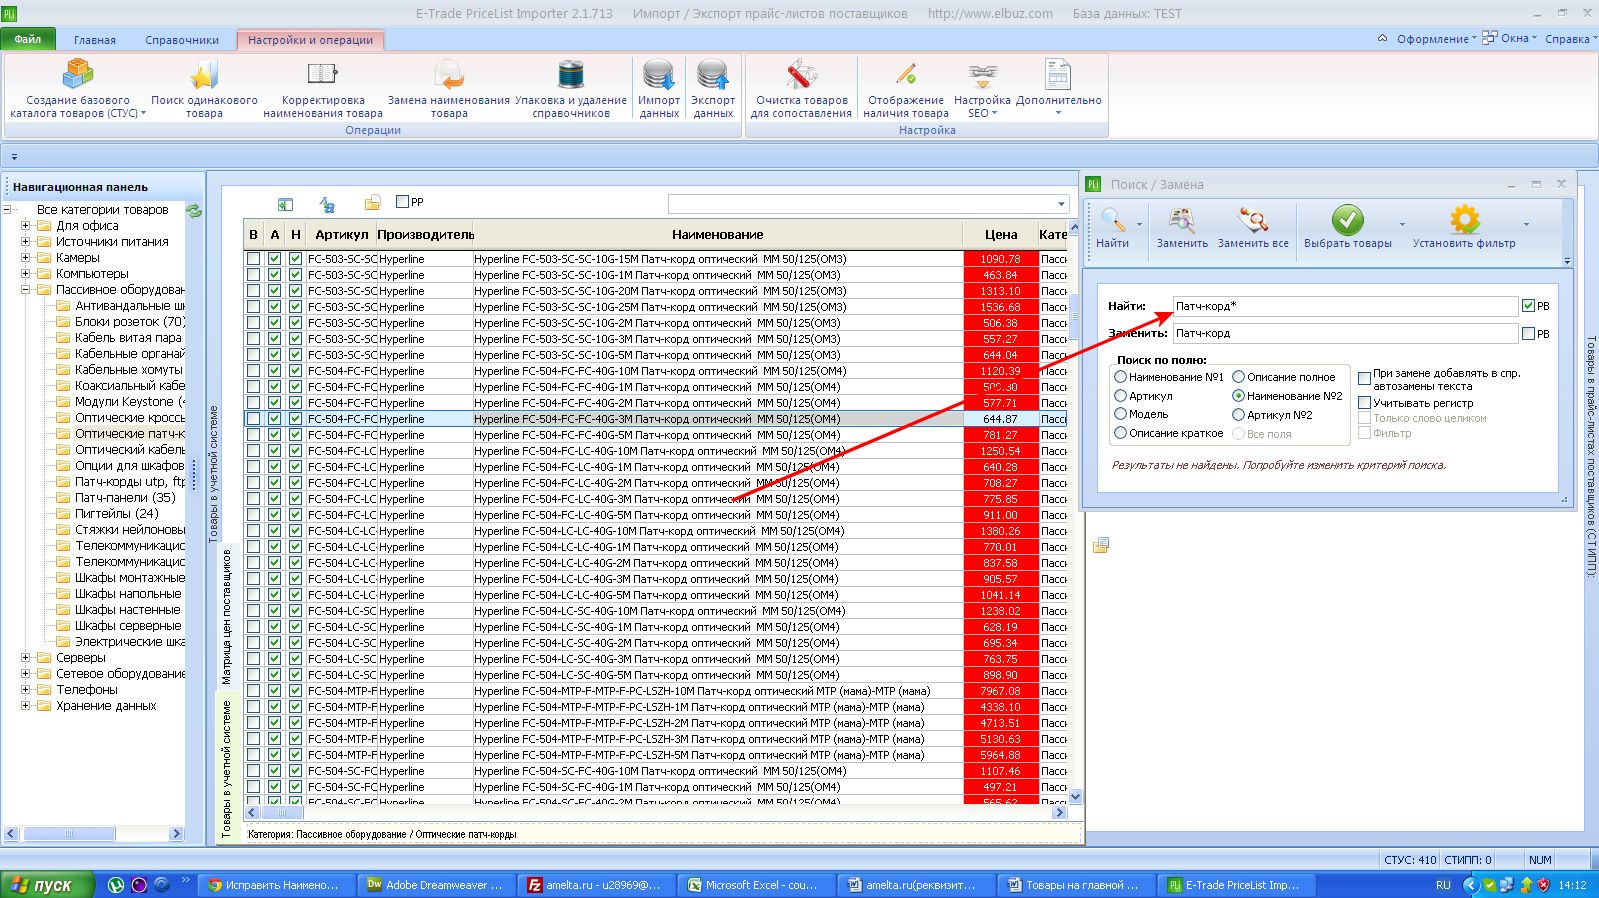This screenshot has width=1599, height=898.
Task: Open the Windows Пуск start menu
Action: click(x=47, y=885)
